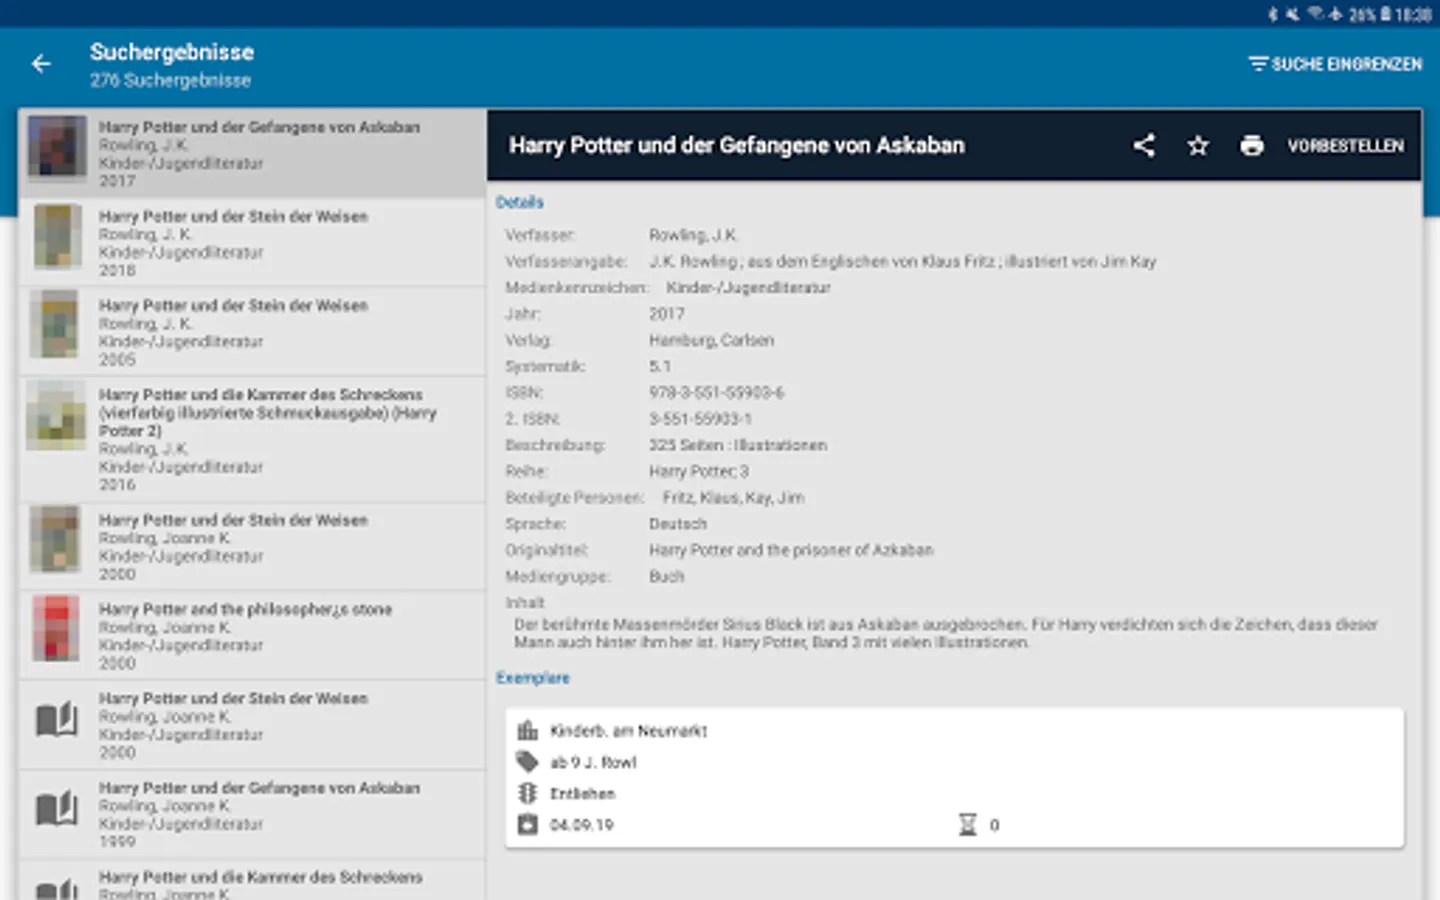The height and width of the screenshot is (900, 1440).
Task: Go back with the arrow icon
Action: 41,64
